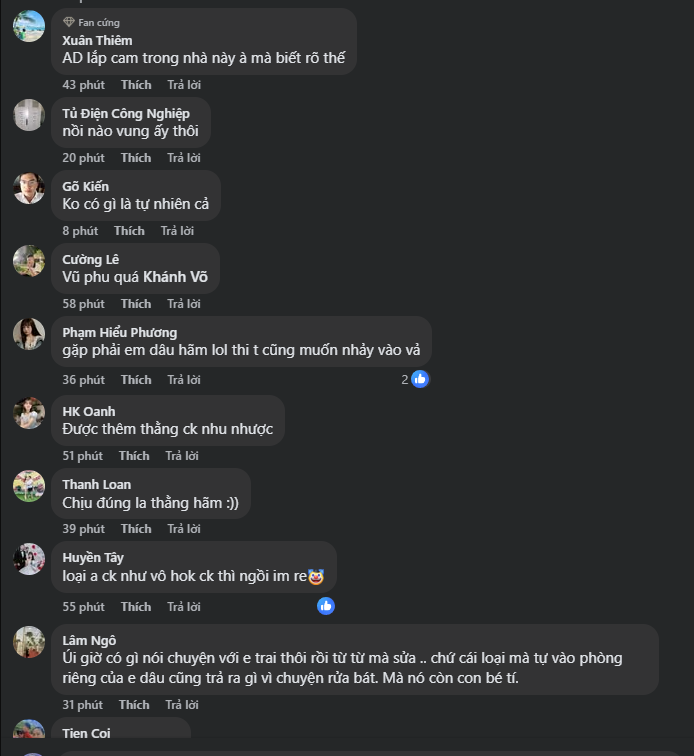Like Xuân Thiêm's comment with Thích
694x756 pixels.
tap(136, 85)
